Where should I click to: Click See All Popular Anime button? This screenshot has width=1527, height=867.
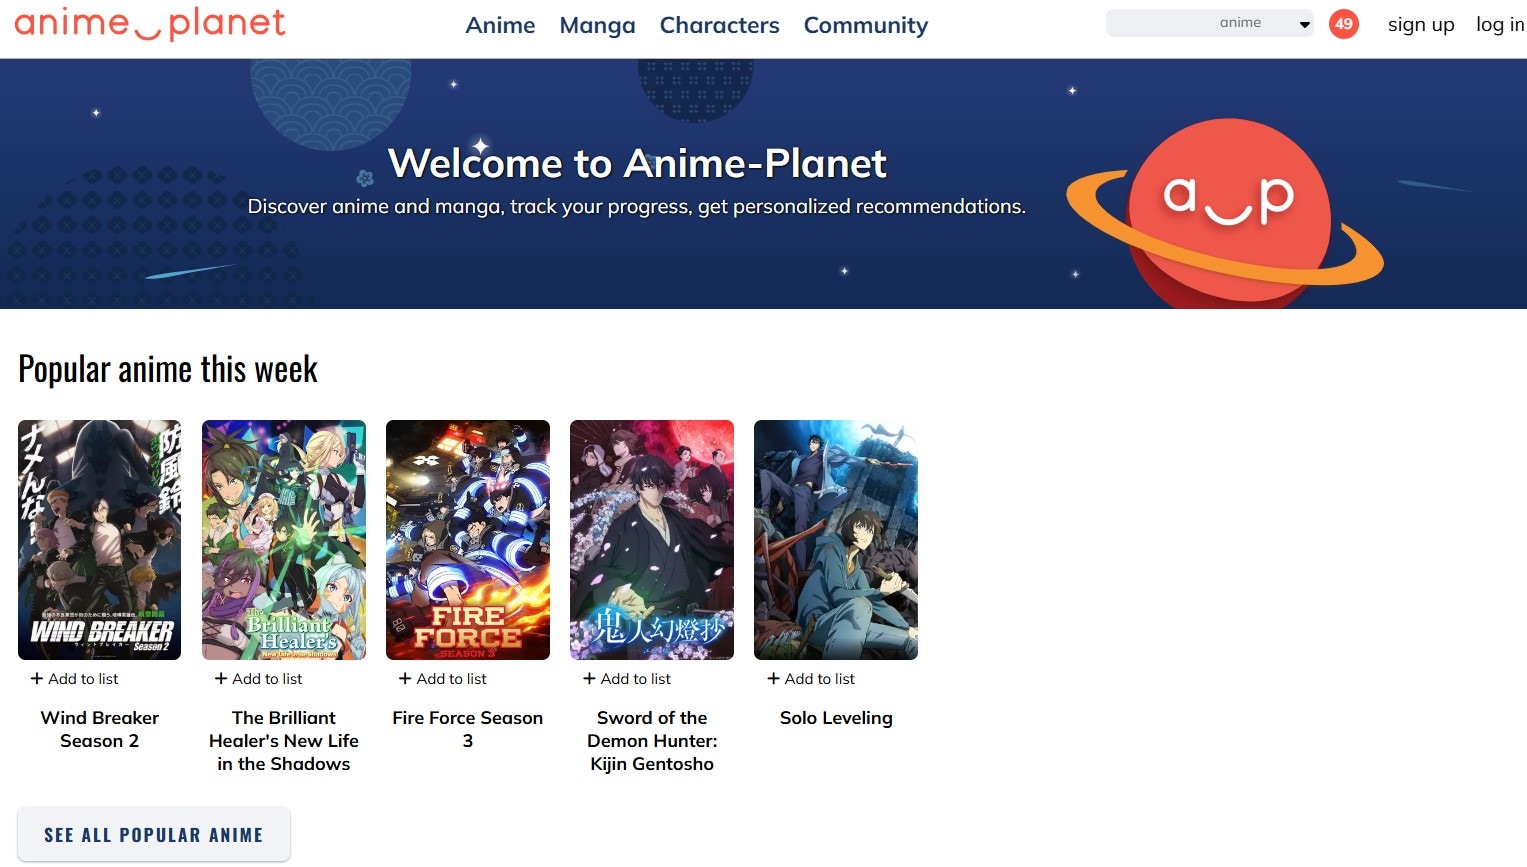pos(154,835)
